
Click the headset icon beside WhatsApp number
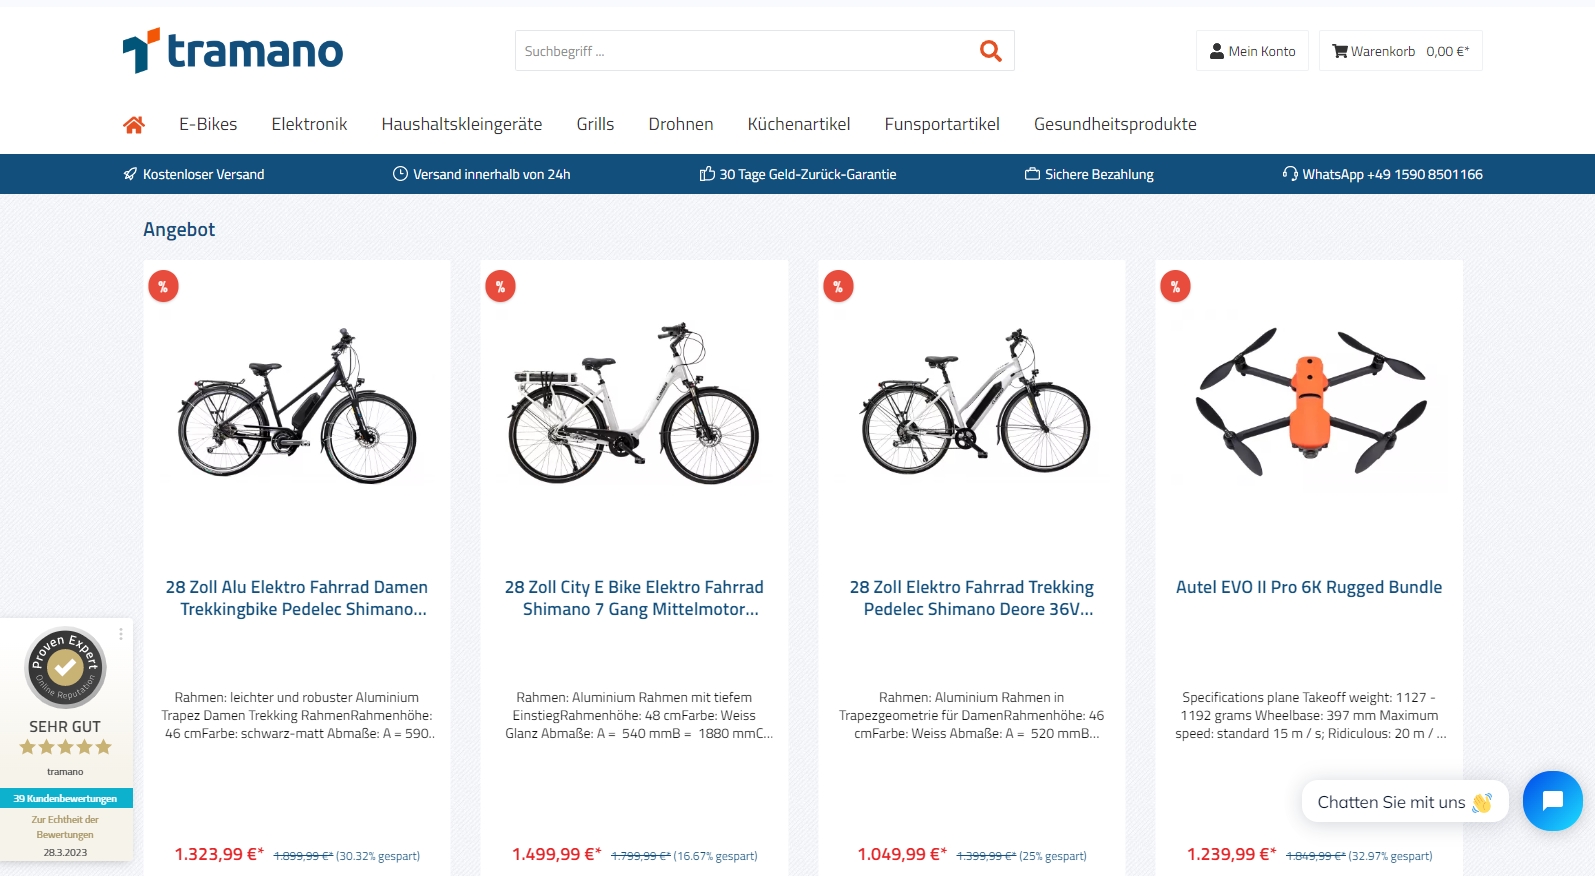1290,174
